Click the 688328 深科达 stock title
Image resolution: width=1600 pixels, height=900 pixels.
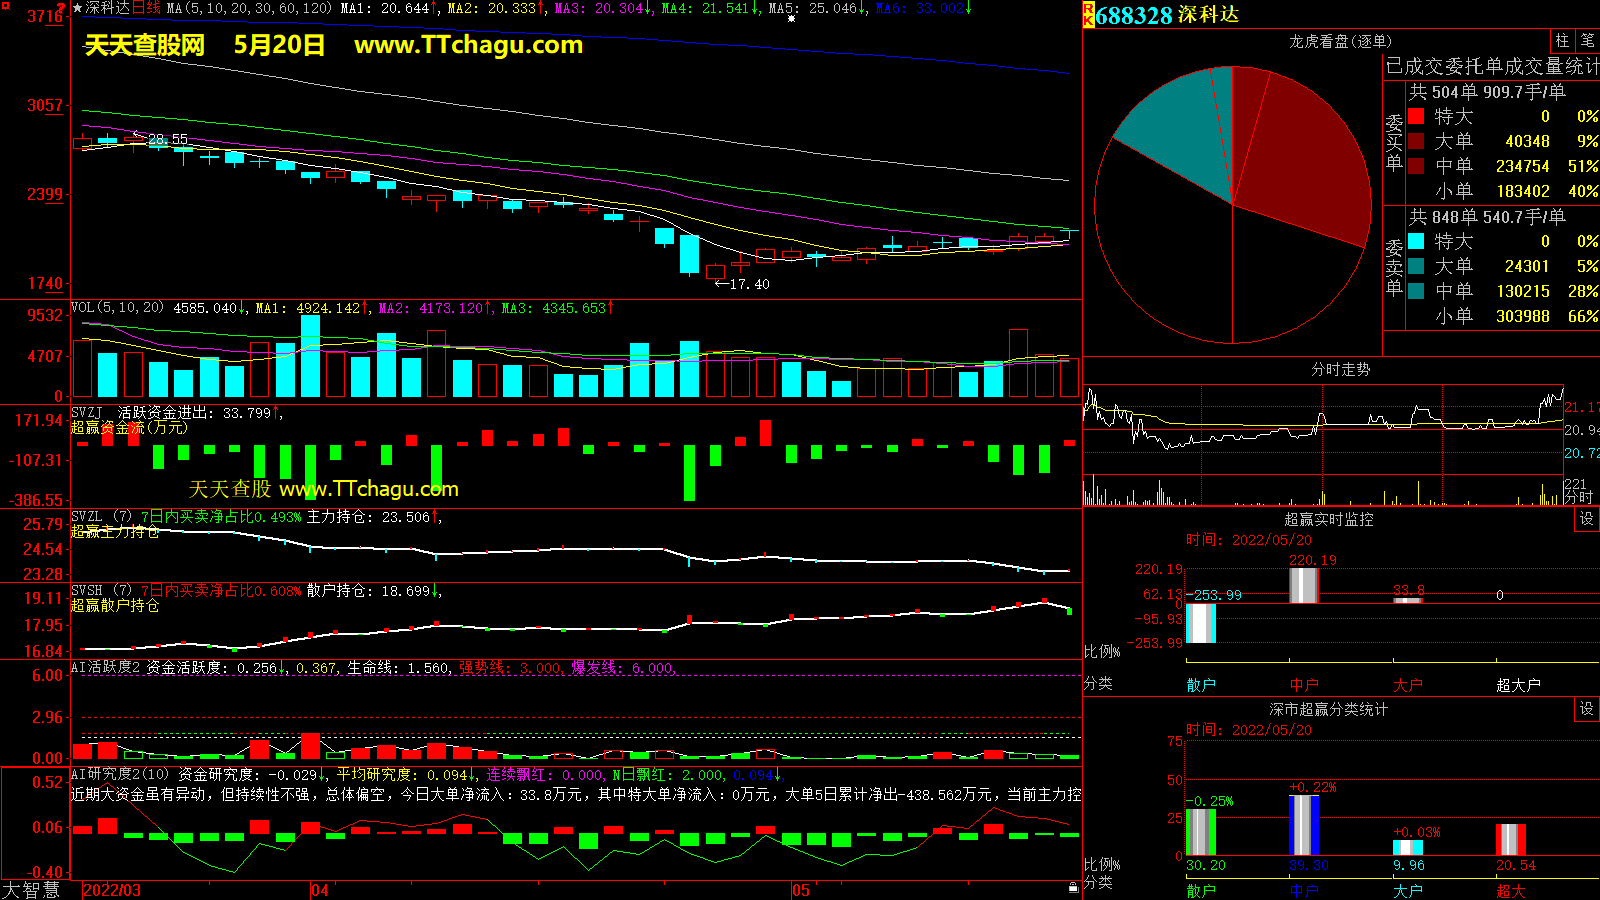coord(1166,15)
